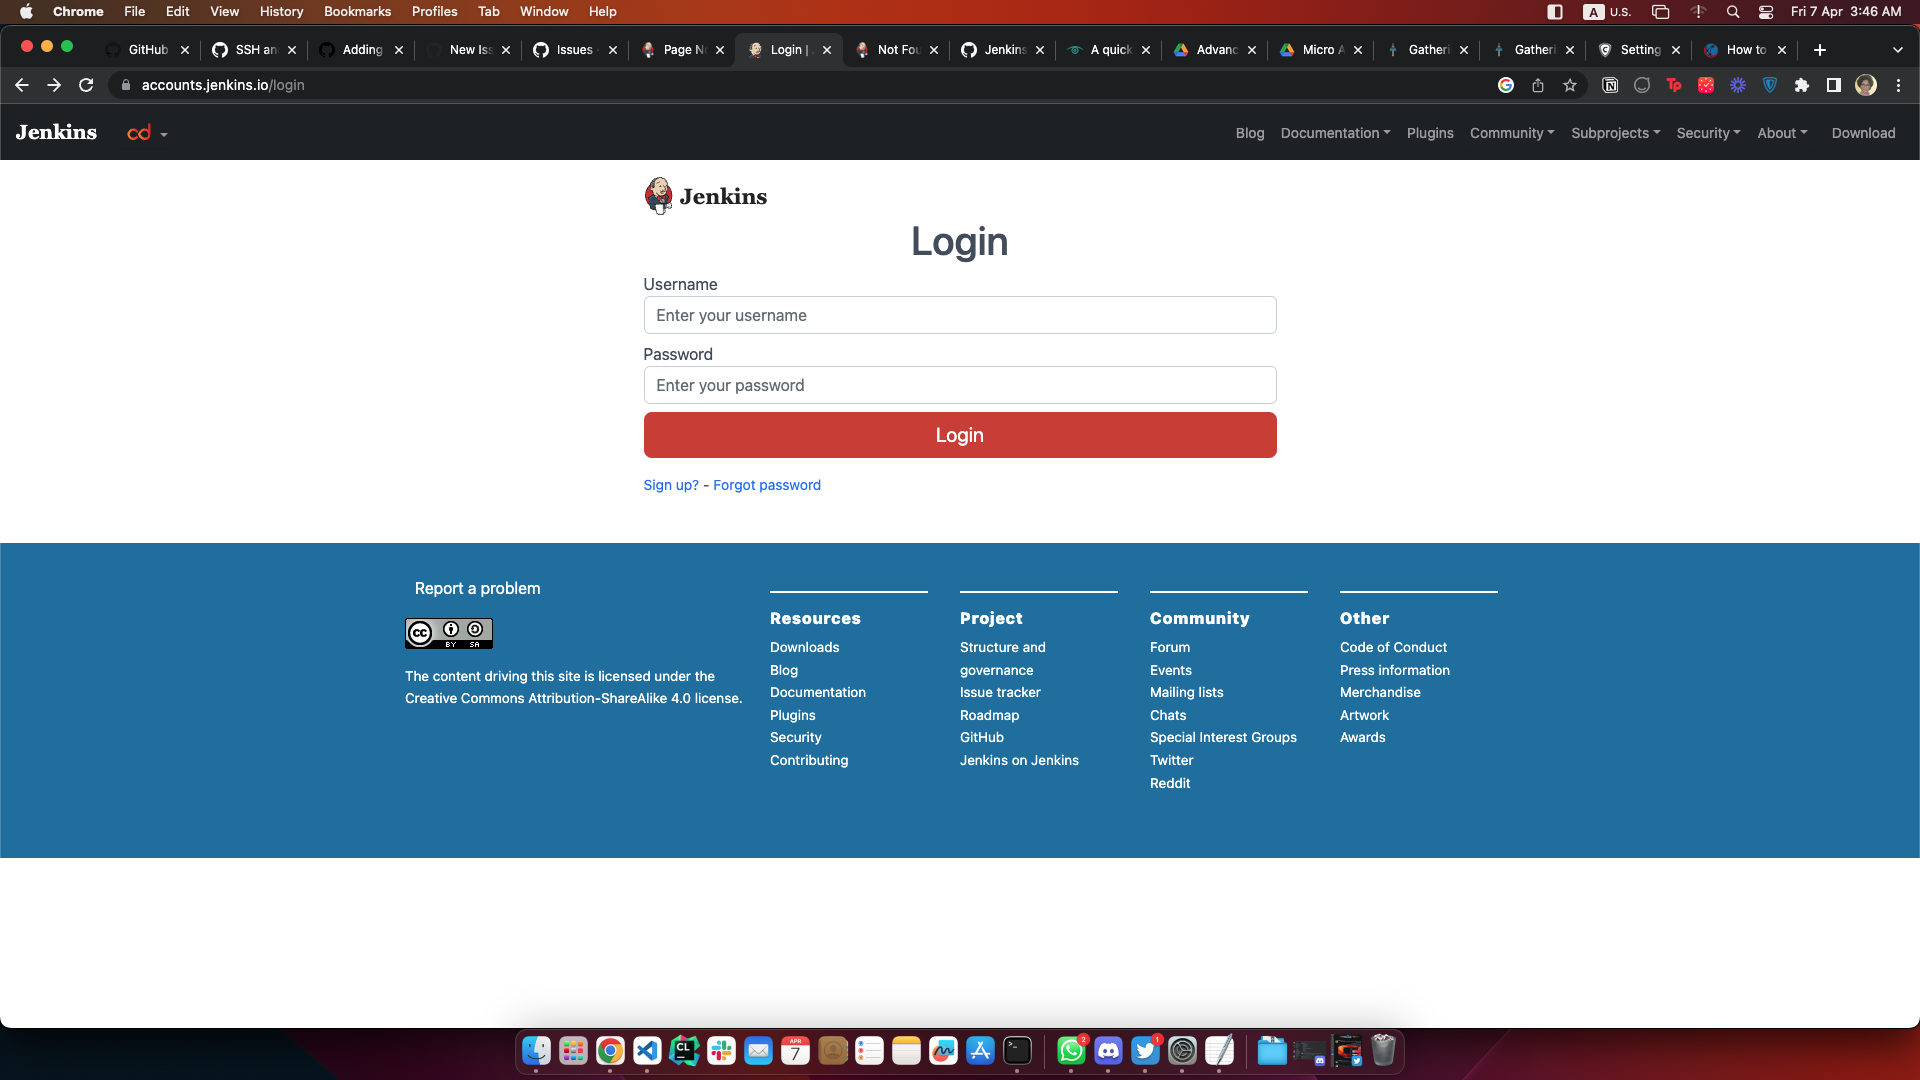The width and height of the screenshot is (1920, 1080).
Task: Open Visual Studio Code from the dock
Action: pos(647,1051)
